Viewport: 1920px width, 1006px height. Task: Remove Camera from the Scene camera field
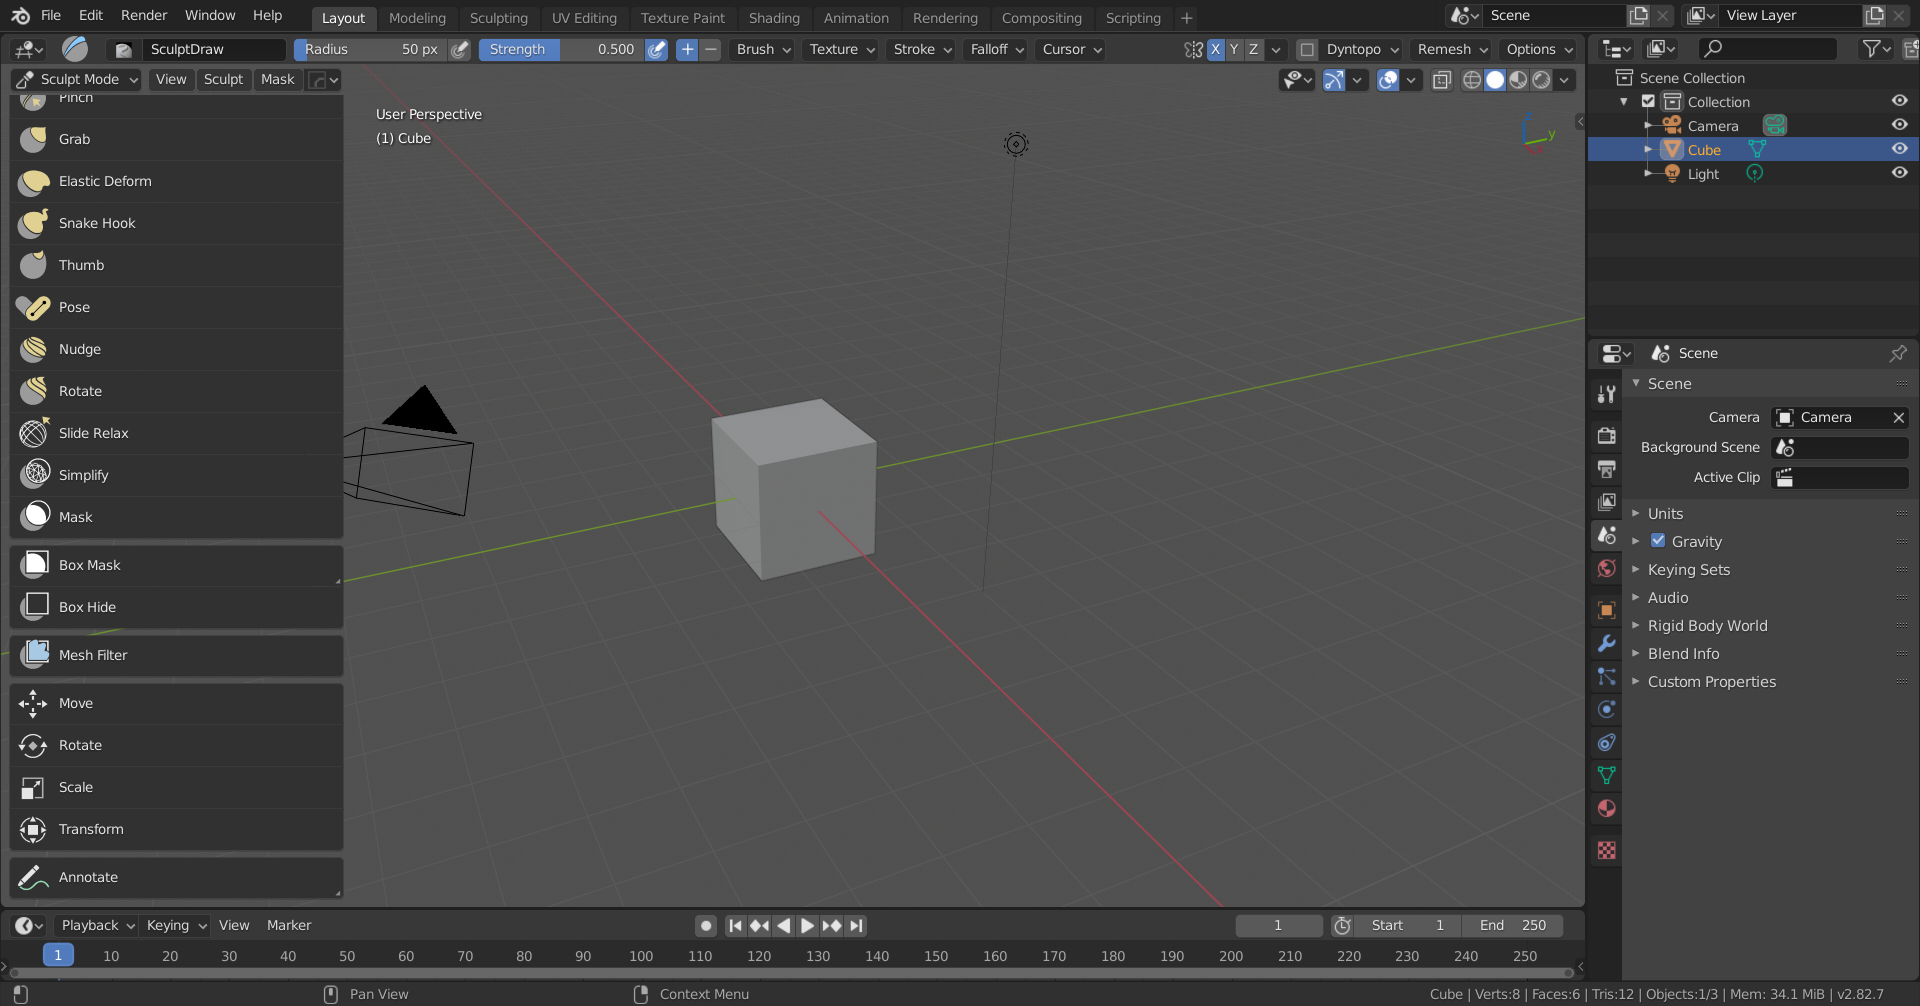click(x=1897, y=417)
